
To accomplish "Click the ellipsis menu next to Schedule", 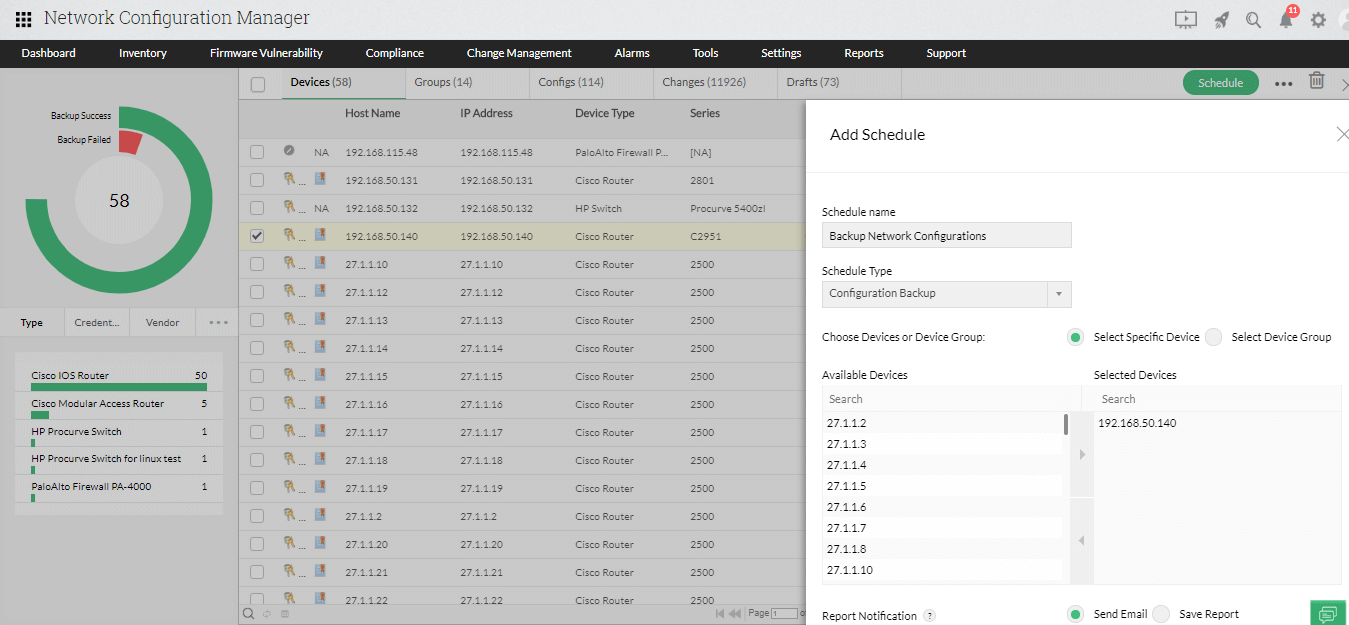I will click(x=1283, y=83).
